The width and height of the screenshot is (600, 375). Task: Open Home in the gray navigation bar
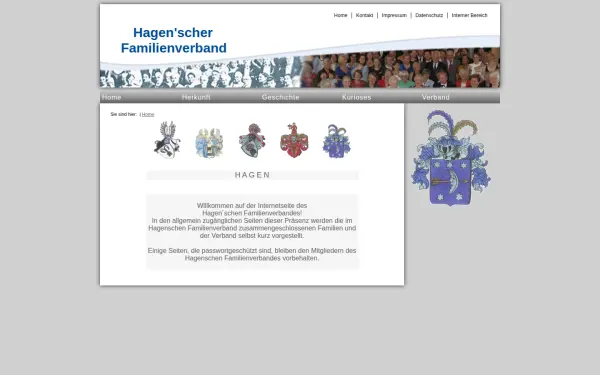(x=112, y=97)
